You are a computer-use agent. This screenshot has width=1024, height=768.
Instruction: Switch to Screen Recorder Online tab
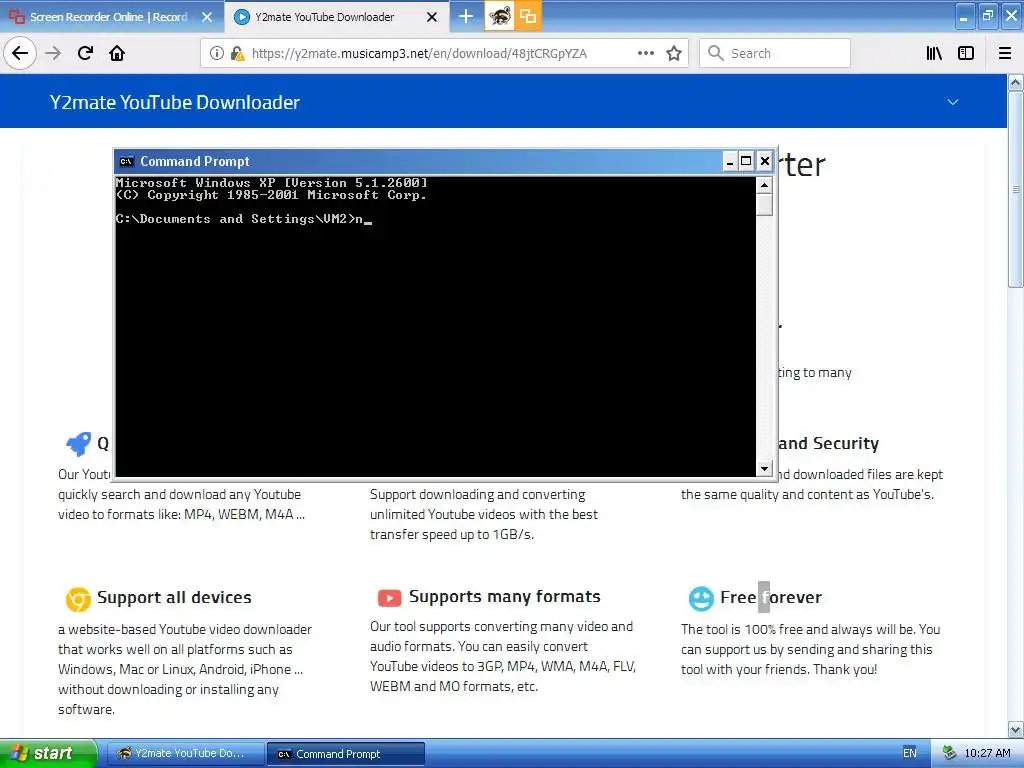coord(108,17)
